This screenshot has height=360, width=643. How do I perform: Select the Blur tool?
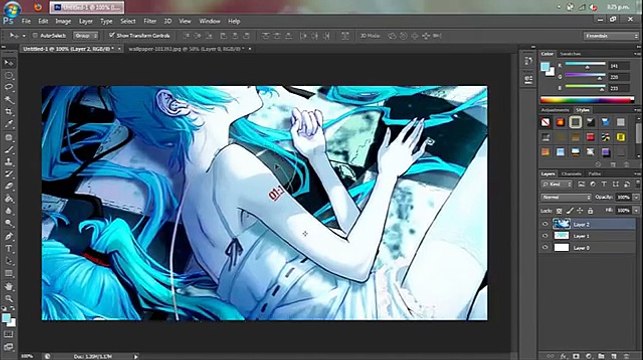[x=9, y=211]
